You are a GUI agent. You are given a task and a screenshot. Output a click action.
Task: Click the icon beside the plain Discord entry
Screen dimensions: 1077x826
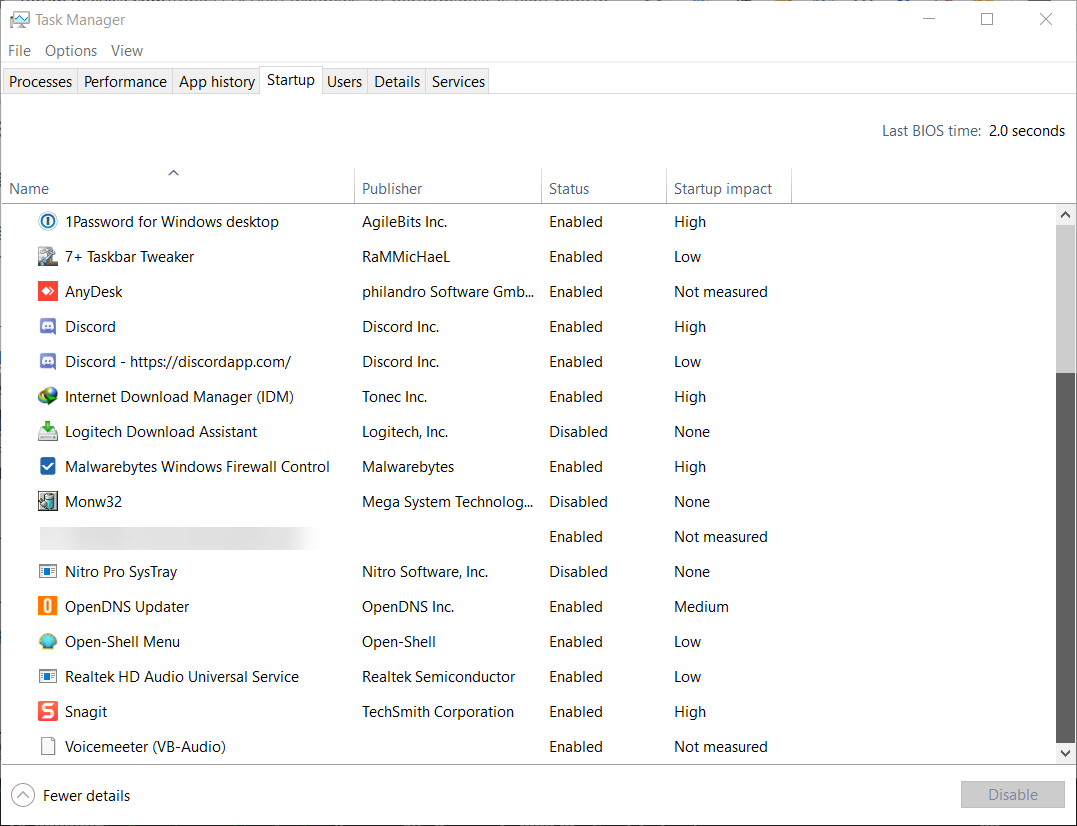click(x=47, y=327)
